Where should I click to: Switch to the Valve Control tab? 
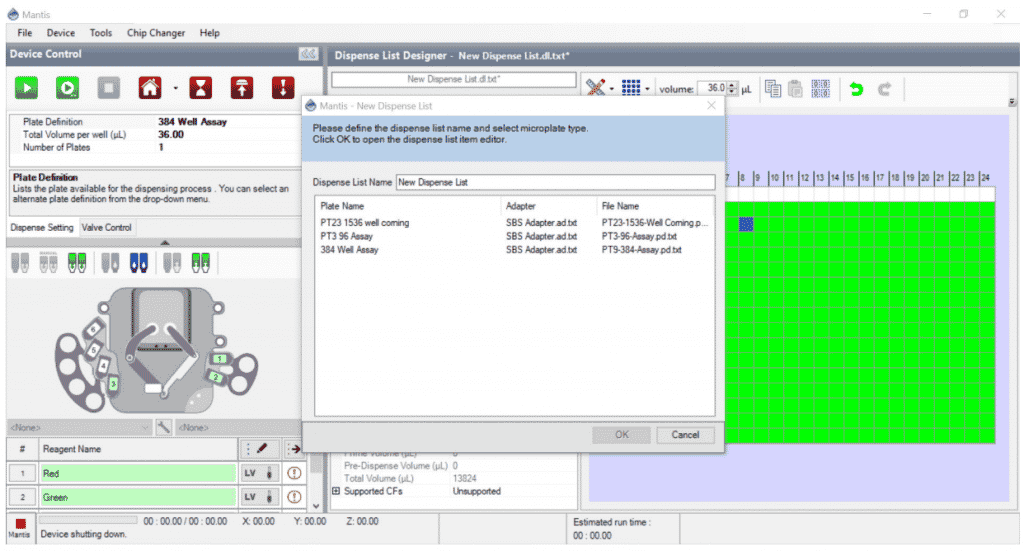point(106,228)
